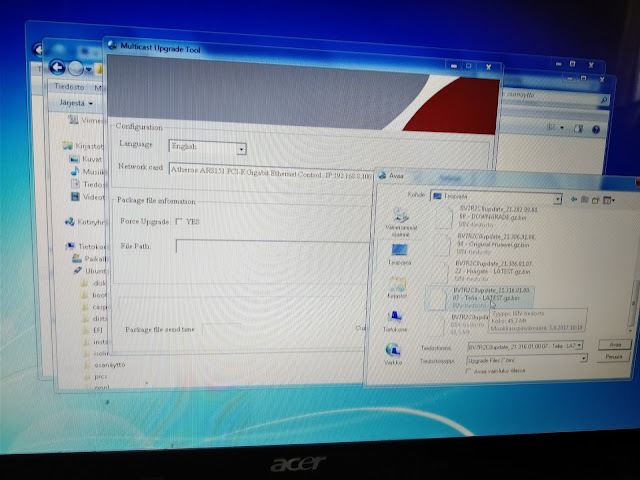This screenshot has width=640, height=480.
Task: Click the blue help icon in Explorer
Action: 596,130
